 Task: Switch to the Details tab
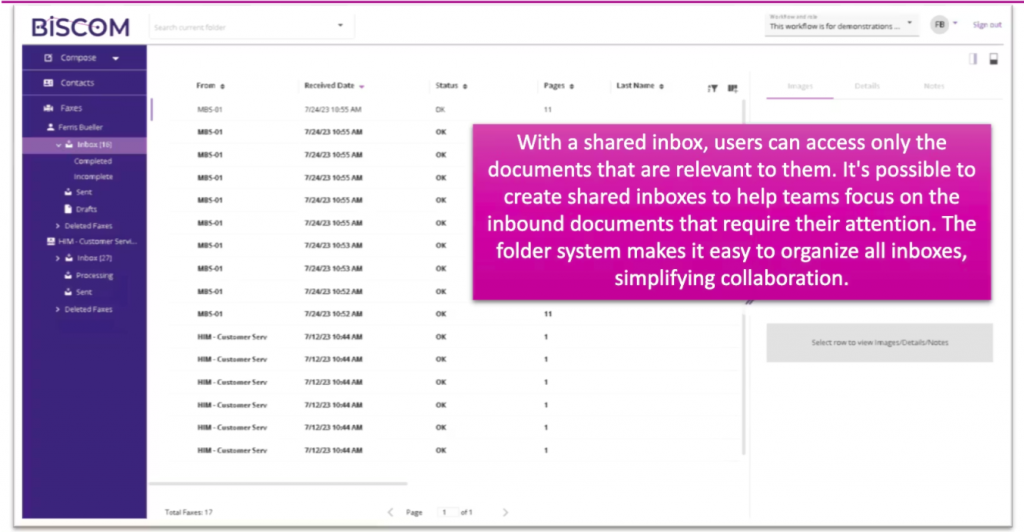867,86
